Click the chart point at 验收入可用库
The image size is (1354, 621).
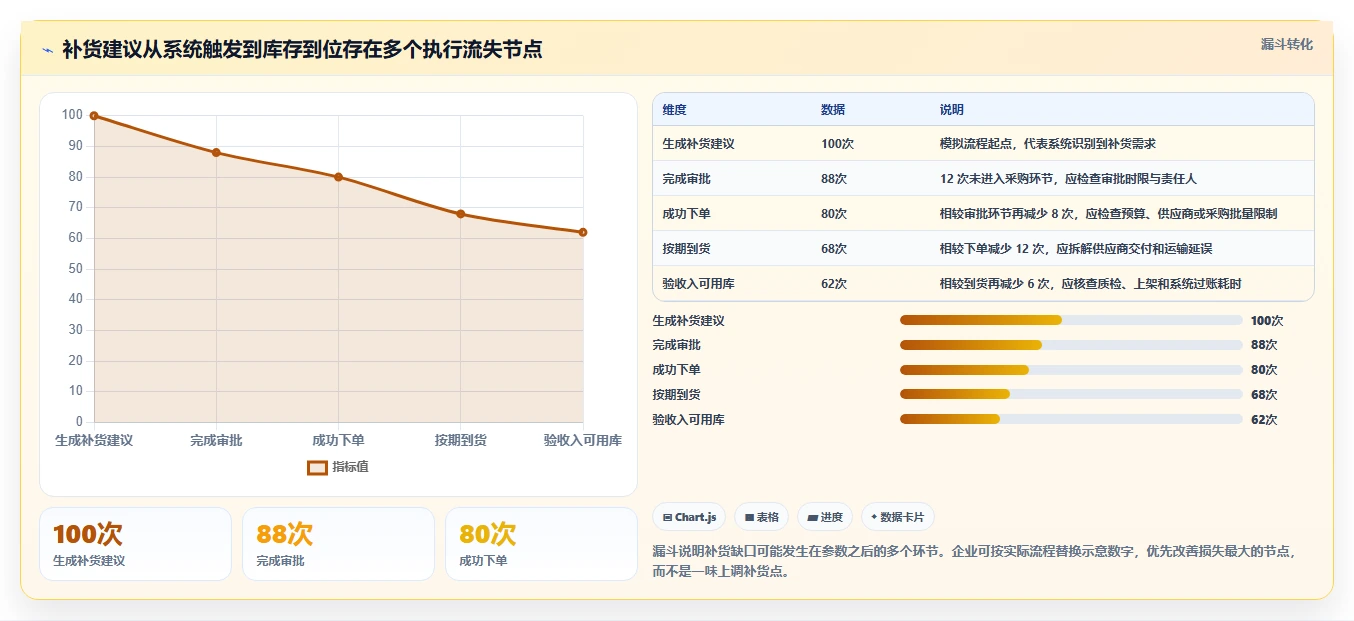[583, 232]
